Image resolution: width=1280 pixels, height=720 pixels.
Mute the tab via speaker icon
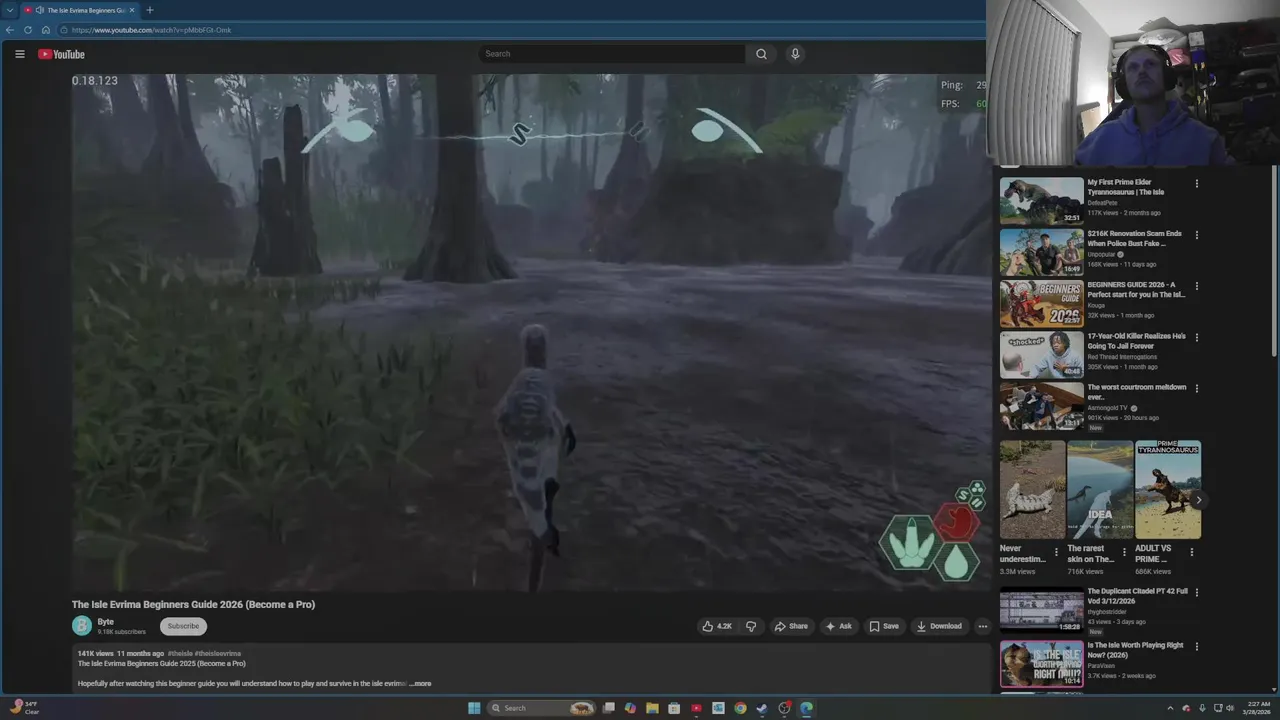coord(39,10)
